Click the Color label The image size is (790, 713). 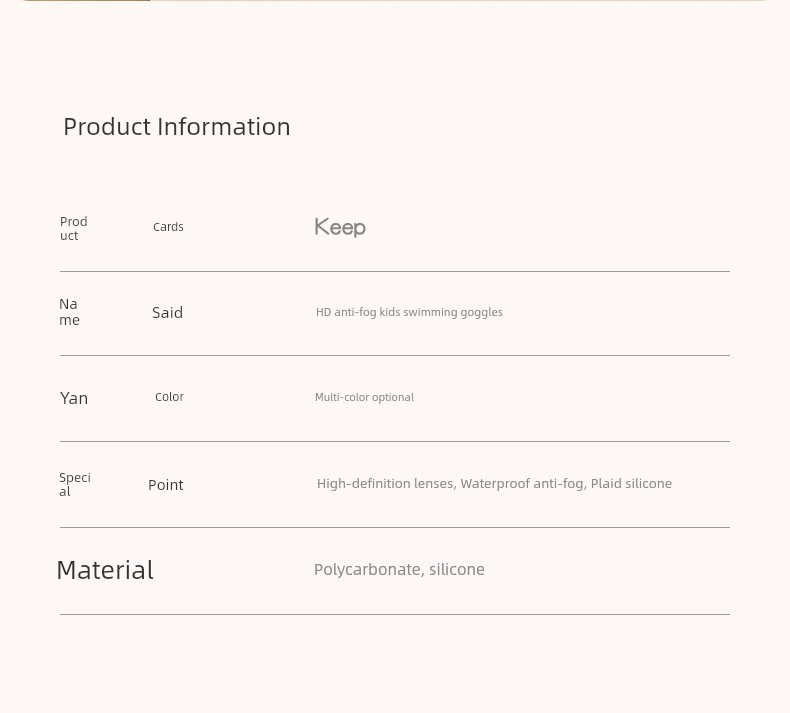169,397
